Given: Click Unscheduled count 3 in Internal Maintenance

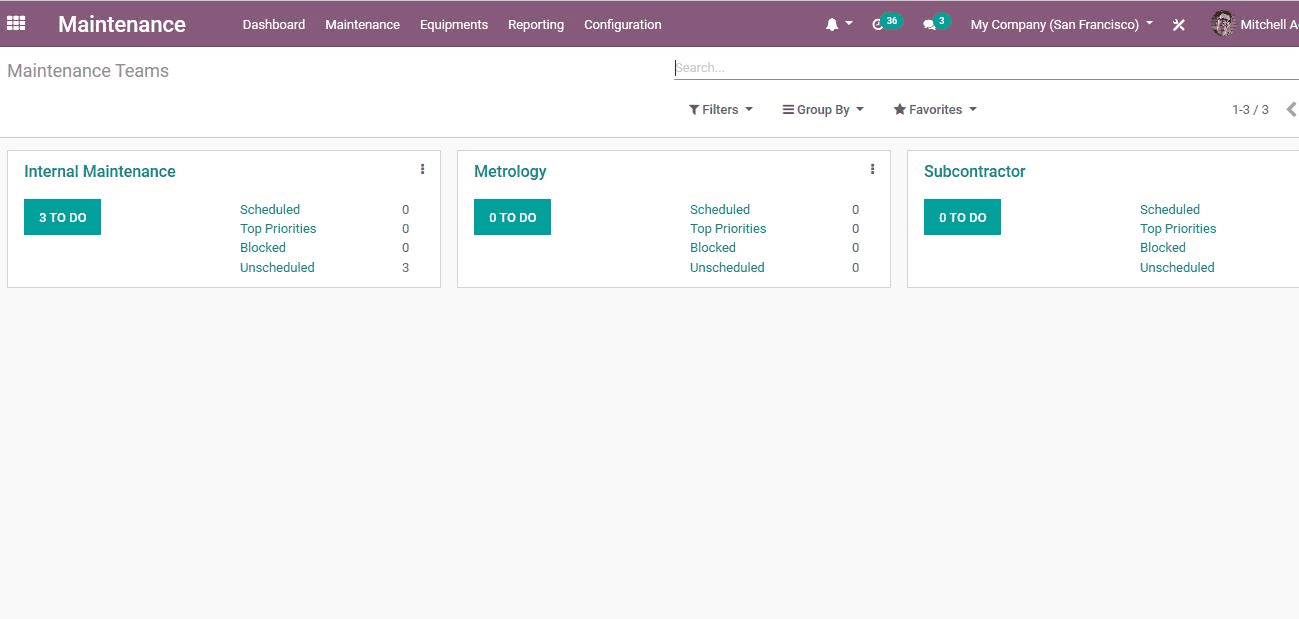Looking at the screenshot, I should [x=405, y=268].
